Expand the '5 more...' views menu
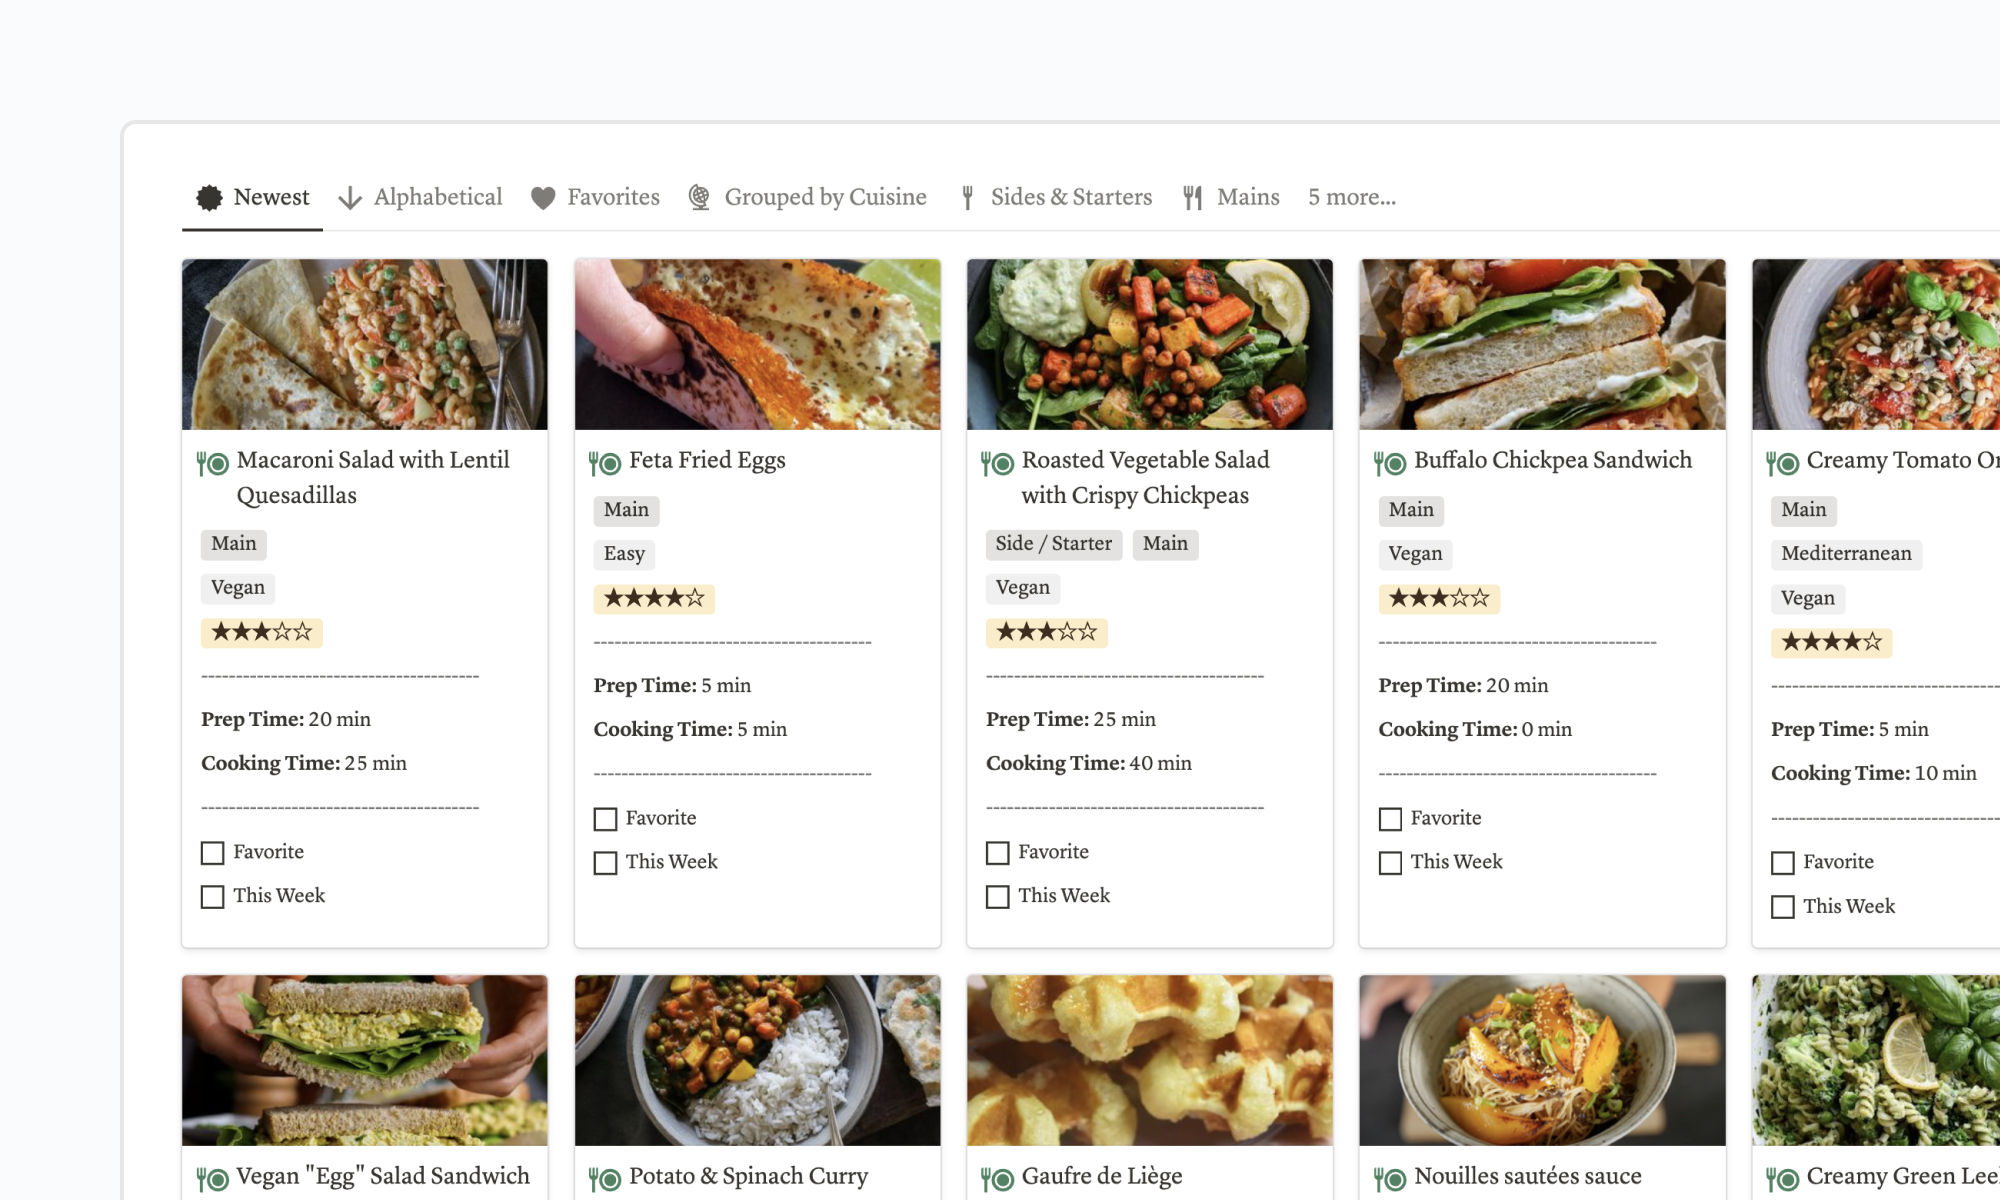The image size is (2000, 1200). [x=1351, y=198]
